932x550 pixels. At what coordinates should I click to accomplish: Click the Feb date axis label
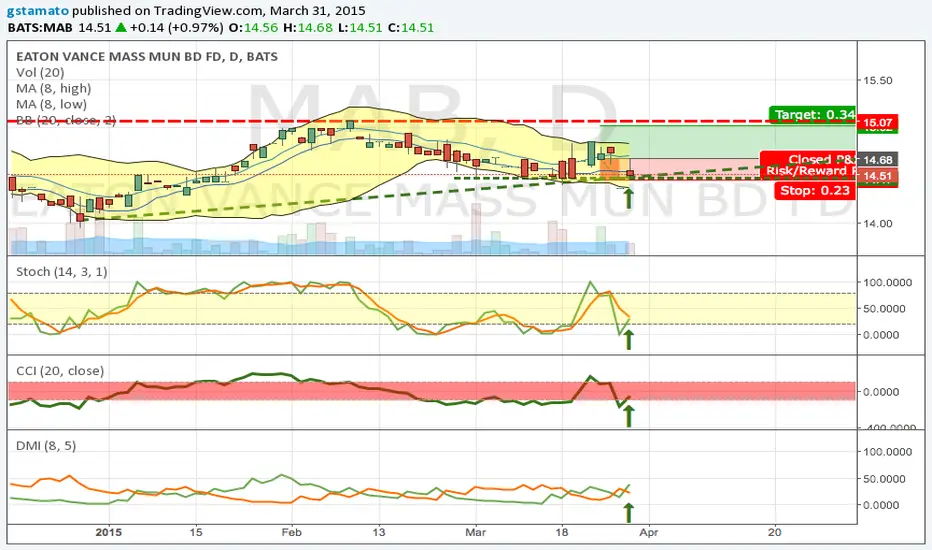[x=291, y=532]
